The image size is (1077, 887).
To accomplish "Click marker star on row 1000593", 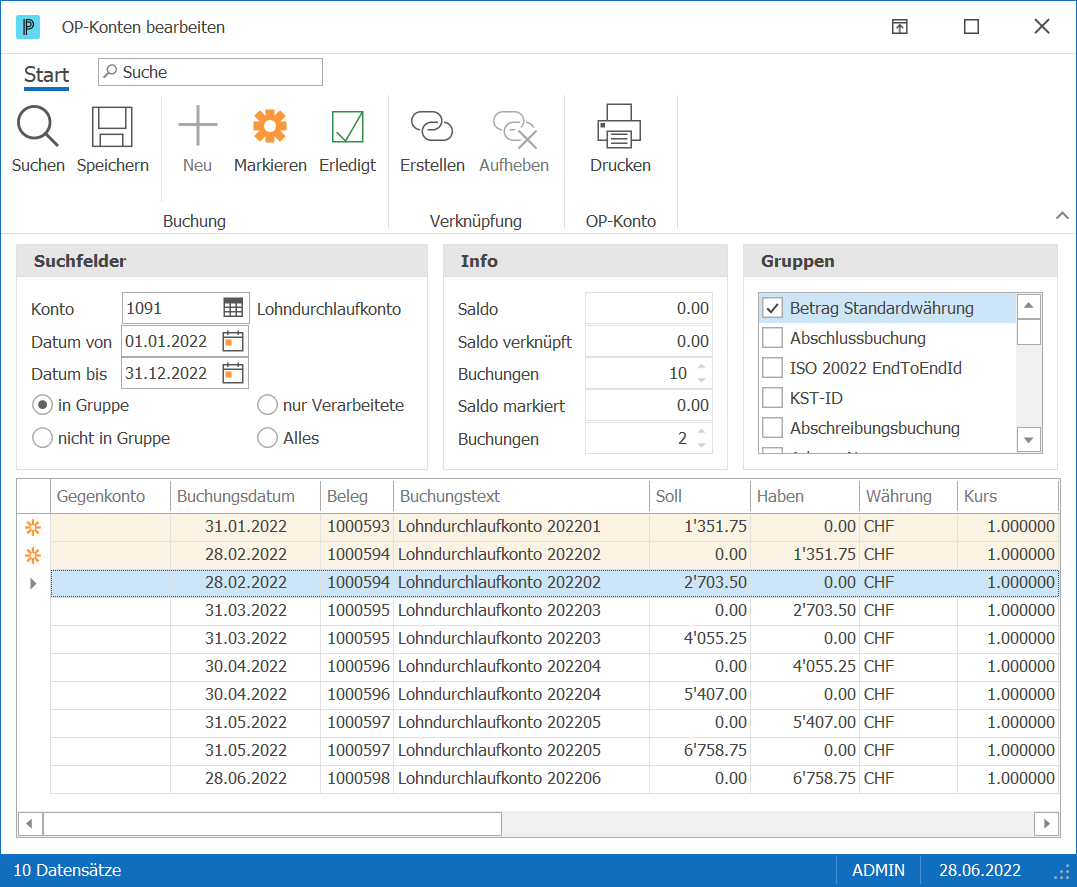I will (33, 527).
